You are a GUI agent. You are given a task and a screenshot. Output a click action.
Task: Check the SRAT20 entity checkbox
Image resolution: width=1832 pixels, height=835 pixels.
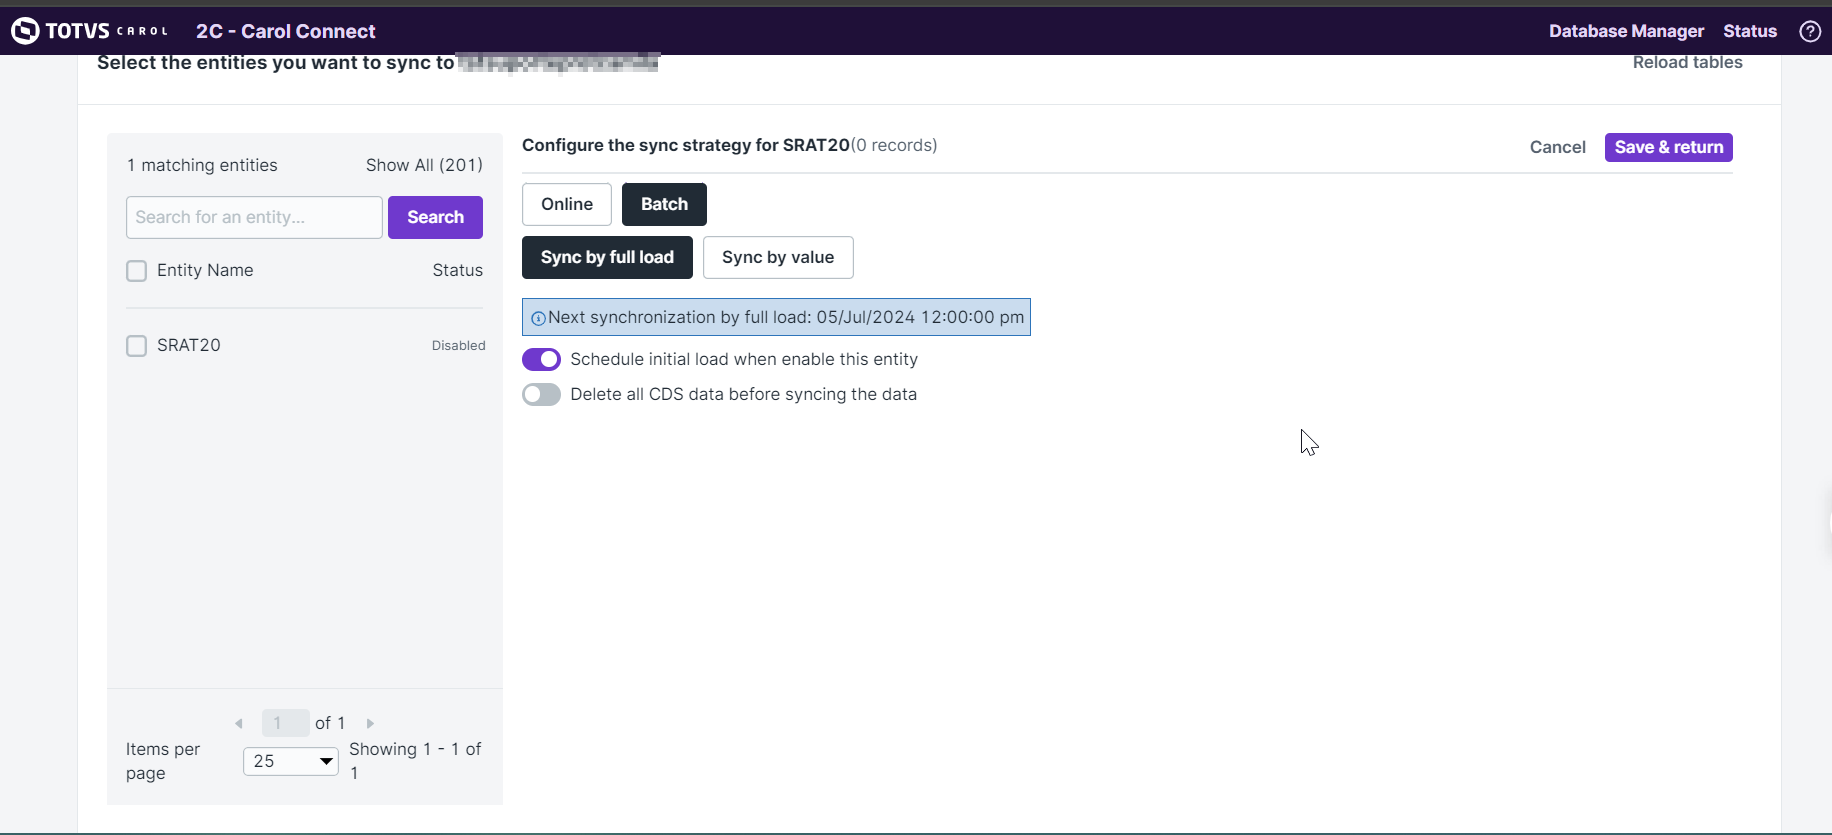[x=137, y=346]
